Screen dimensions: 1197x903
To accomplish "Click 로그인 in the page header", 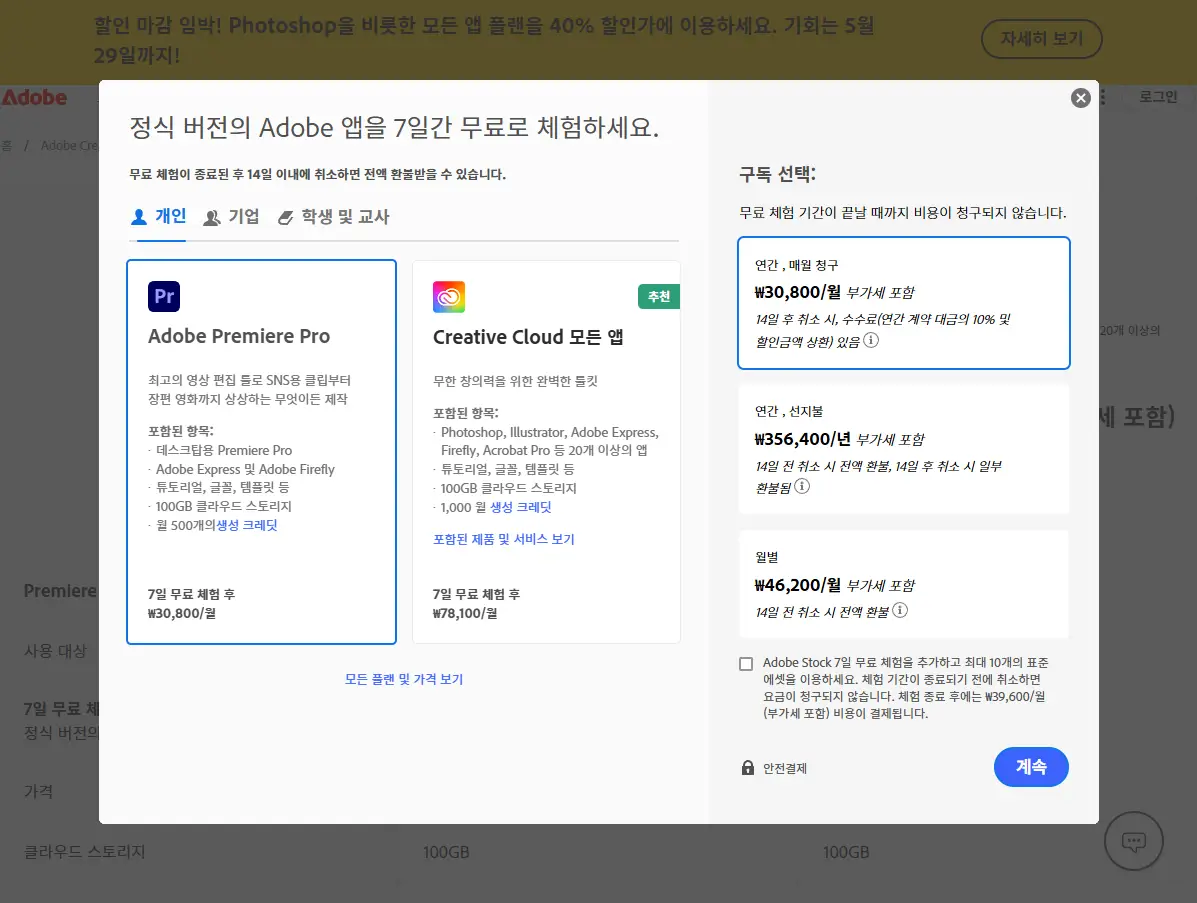I will click(x=1158, y=97).
